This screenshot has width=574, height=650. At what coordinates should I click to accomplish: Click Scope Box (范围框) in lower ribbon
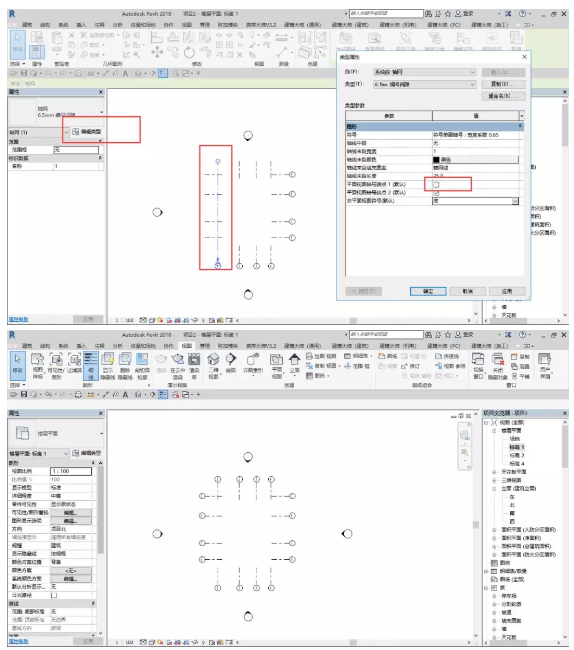point(357,366)
